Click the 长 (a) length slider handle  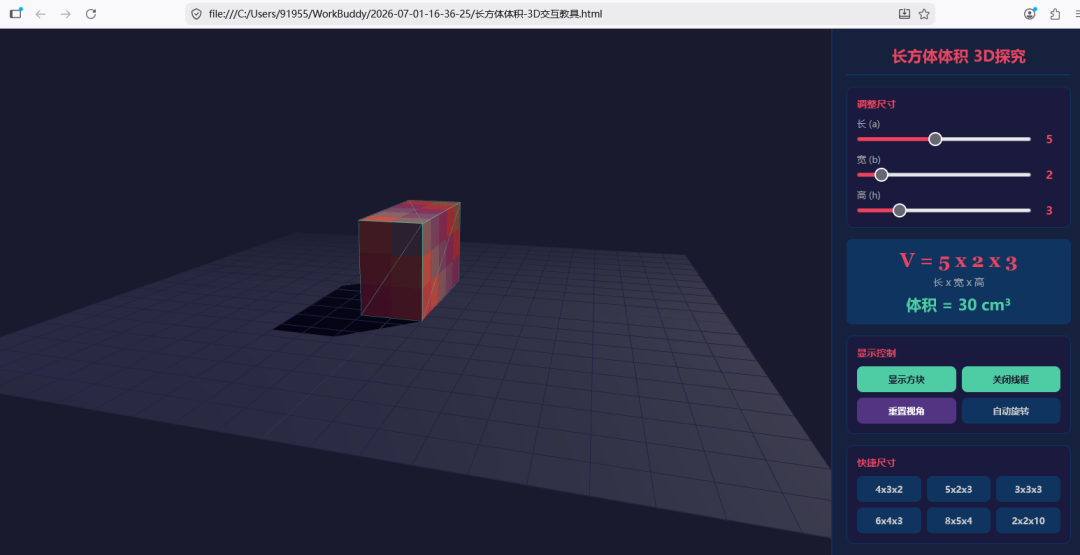935,139
